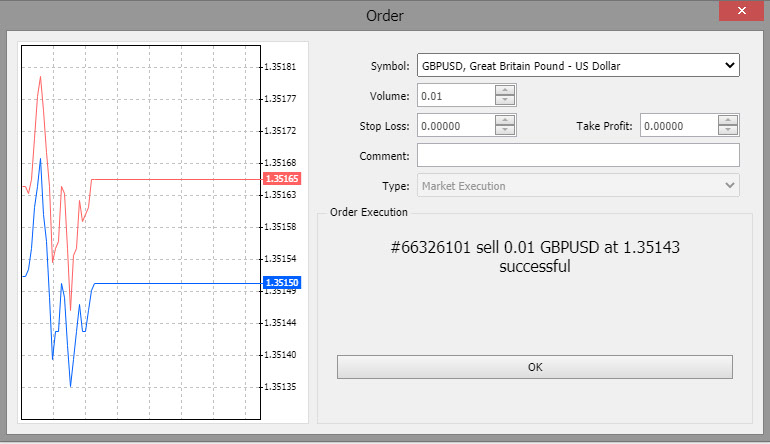
Task: Click the 1.35172 price axis label
Action: 280,131
